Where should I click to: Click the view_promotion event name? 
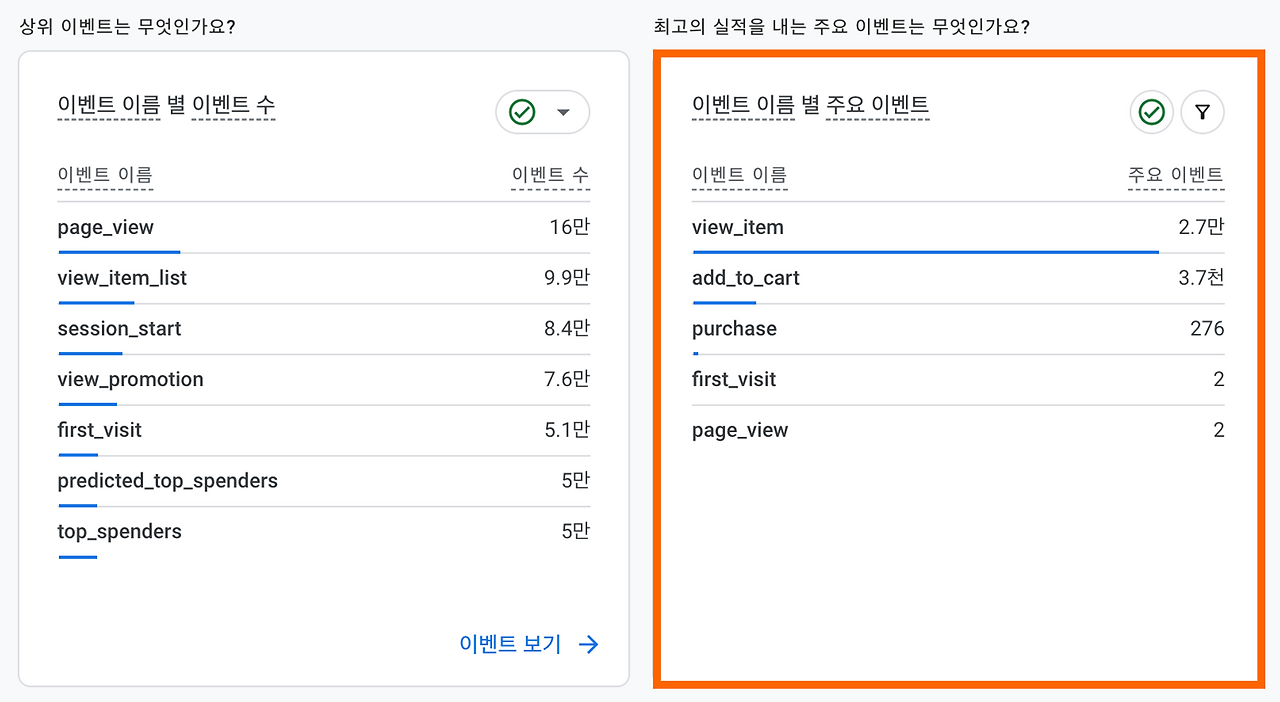(x=130, y=379)
